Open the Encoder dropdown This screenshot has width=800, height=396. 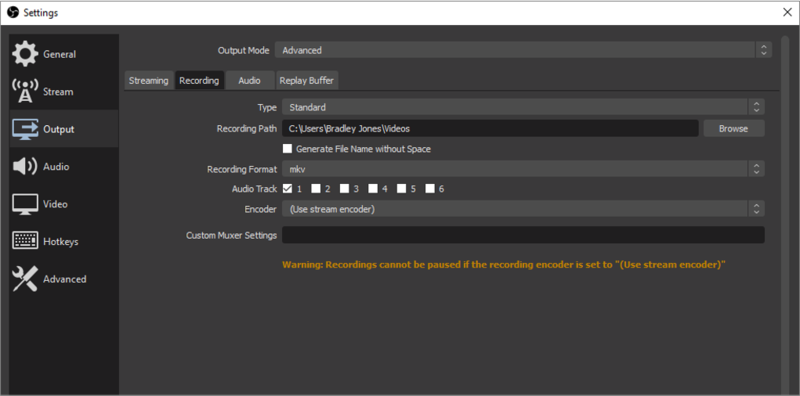pos(523,209)
